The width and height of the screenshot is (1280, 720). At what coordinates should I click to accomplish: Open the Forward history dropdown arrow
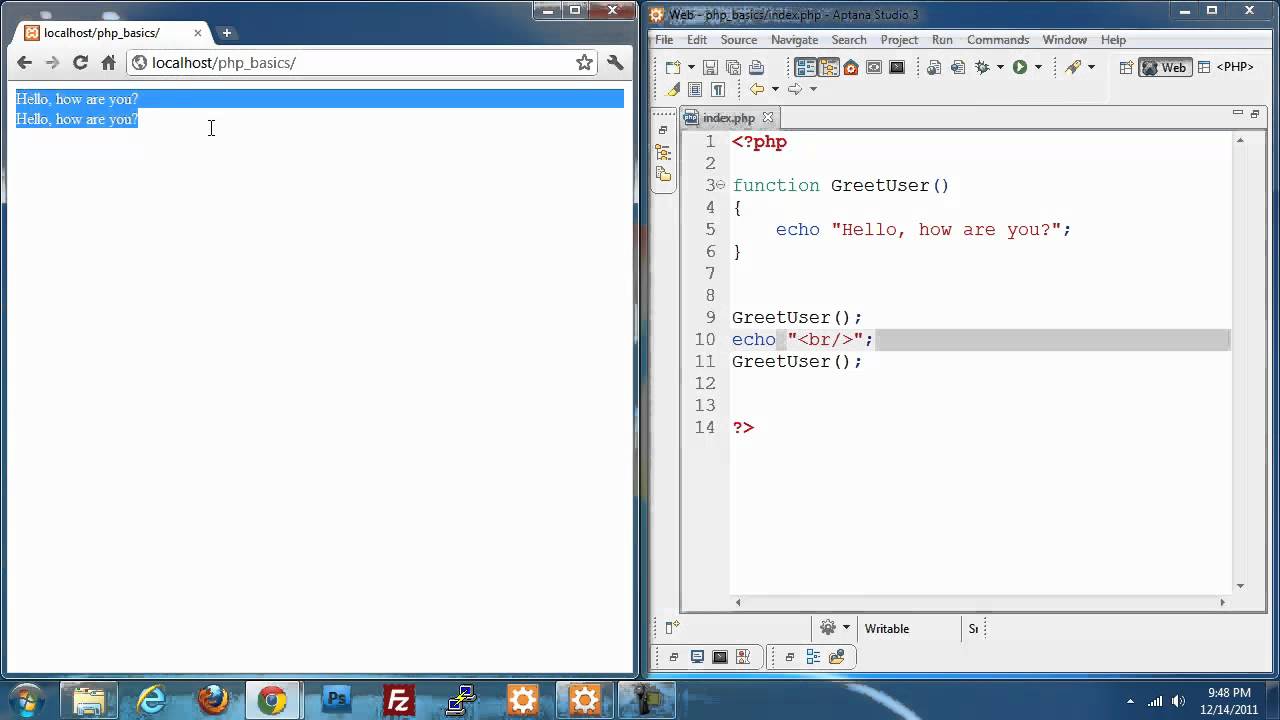coord(813,90)
